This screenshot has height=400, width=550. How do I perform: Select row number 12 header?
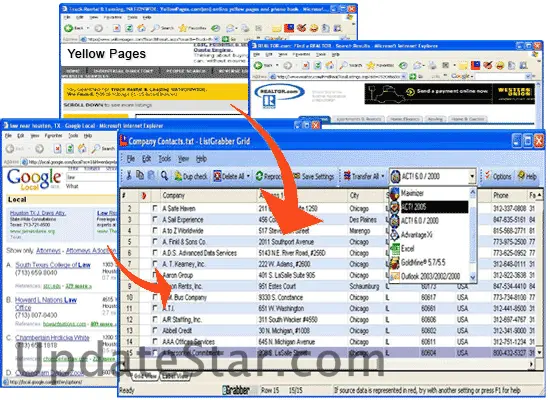pos(129,319)
